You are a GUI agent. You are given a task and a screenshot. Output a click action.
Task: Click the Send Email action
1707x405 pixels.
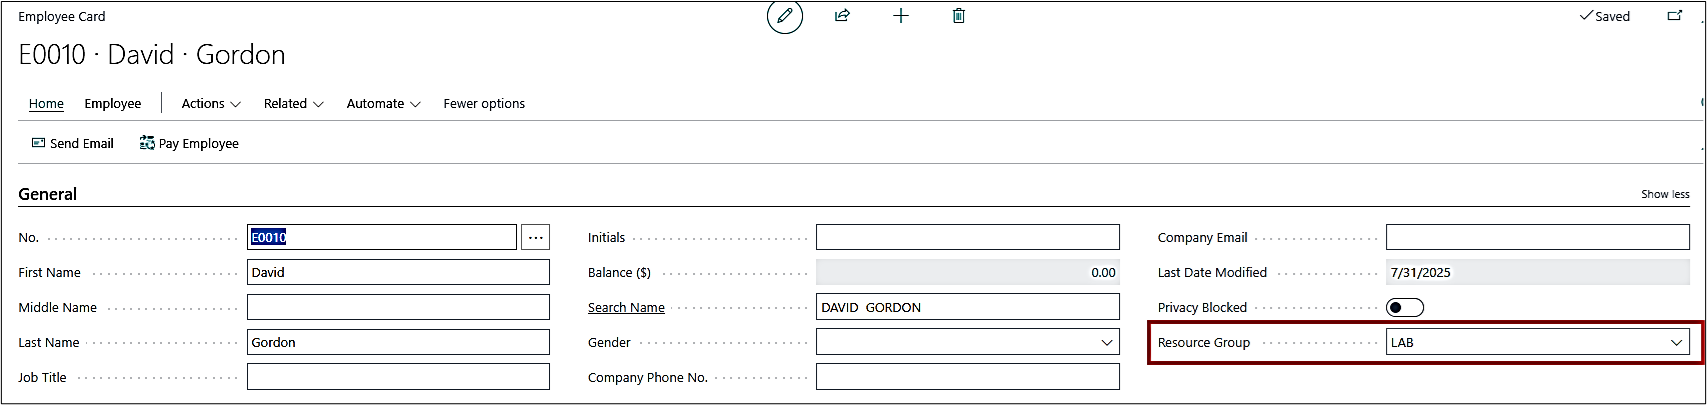click(73, 144)
